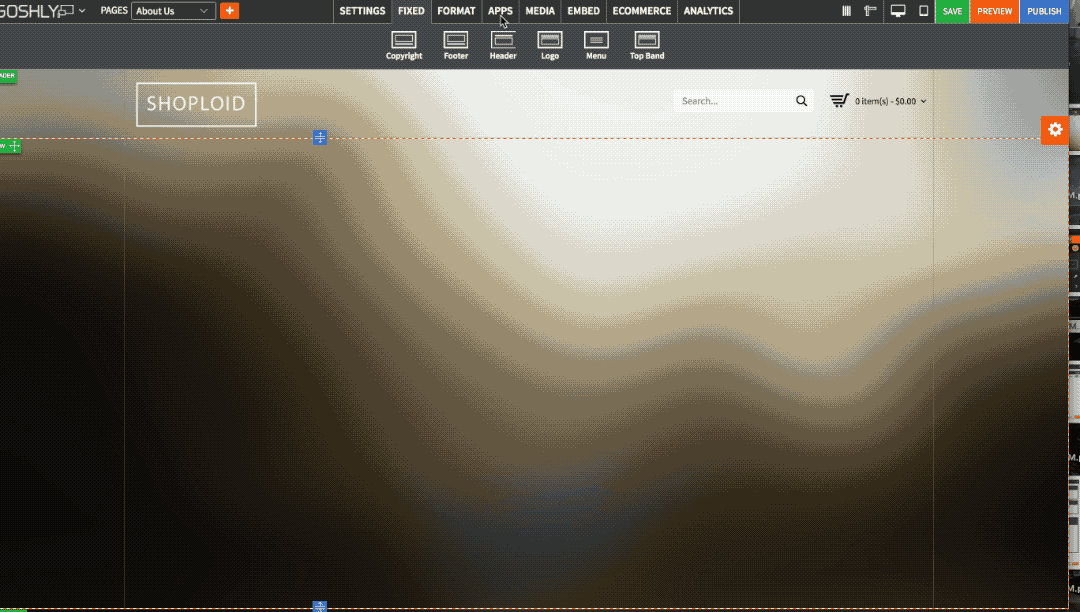
Task: Toggle the column grid guides icon
Action: click(x=847, y=11)
